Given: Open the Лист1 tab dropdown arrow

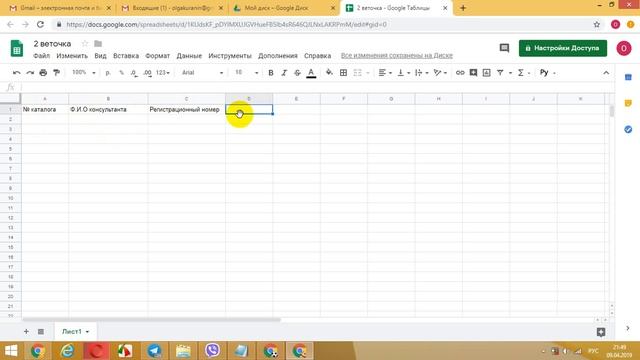Looking at the screenshot, I should (87, 332).
